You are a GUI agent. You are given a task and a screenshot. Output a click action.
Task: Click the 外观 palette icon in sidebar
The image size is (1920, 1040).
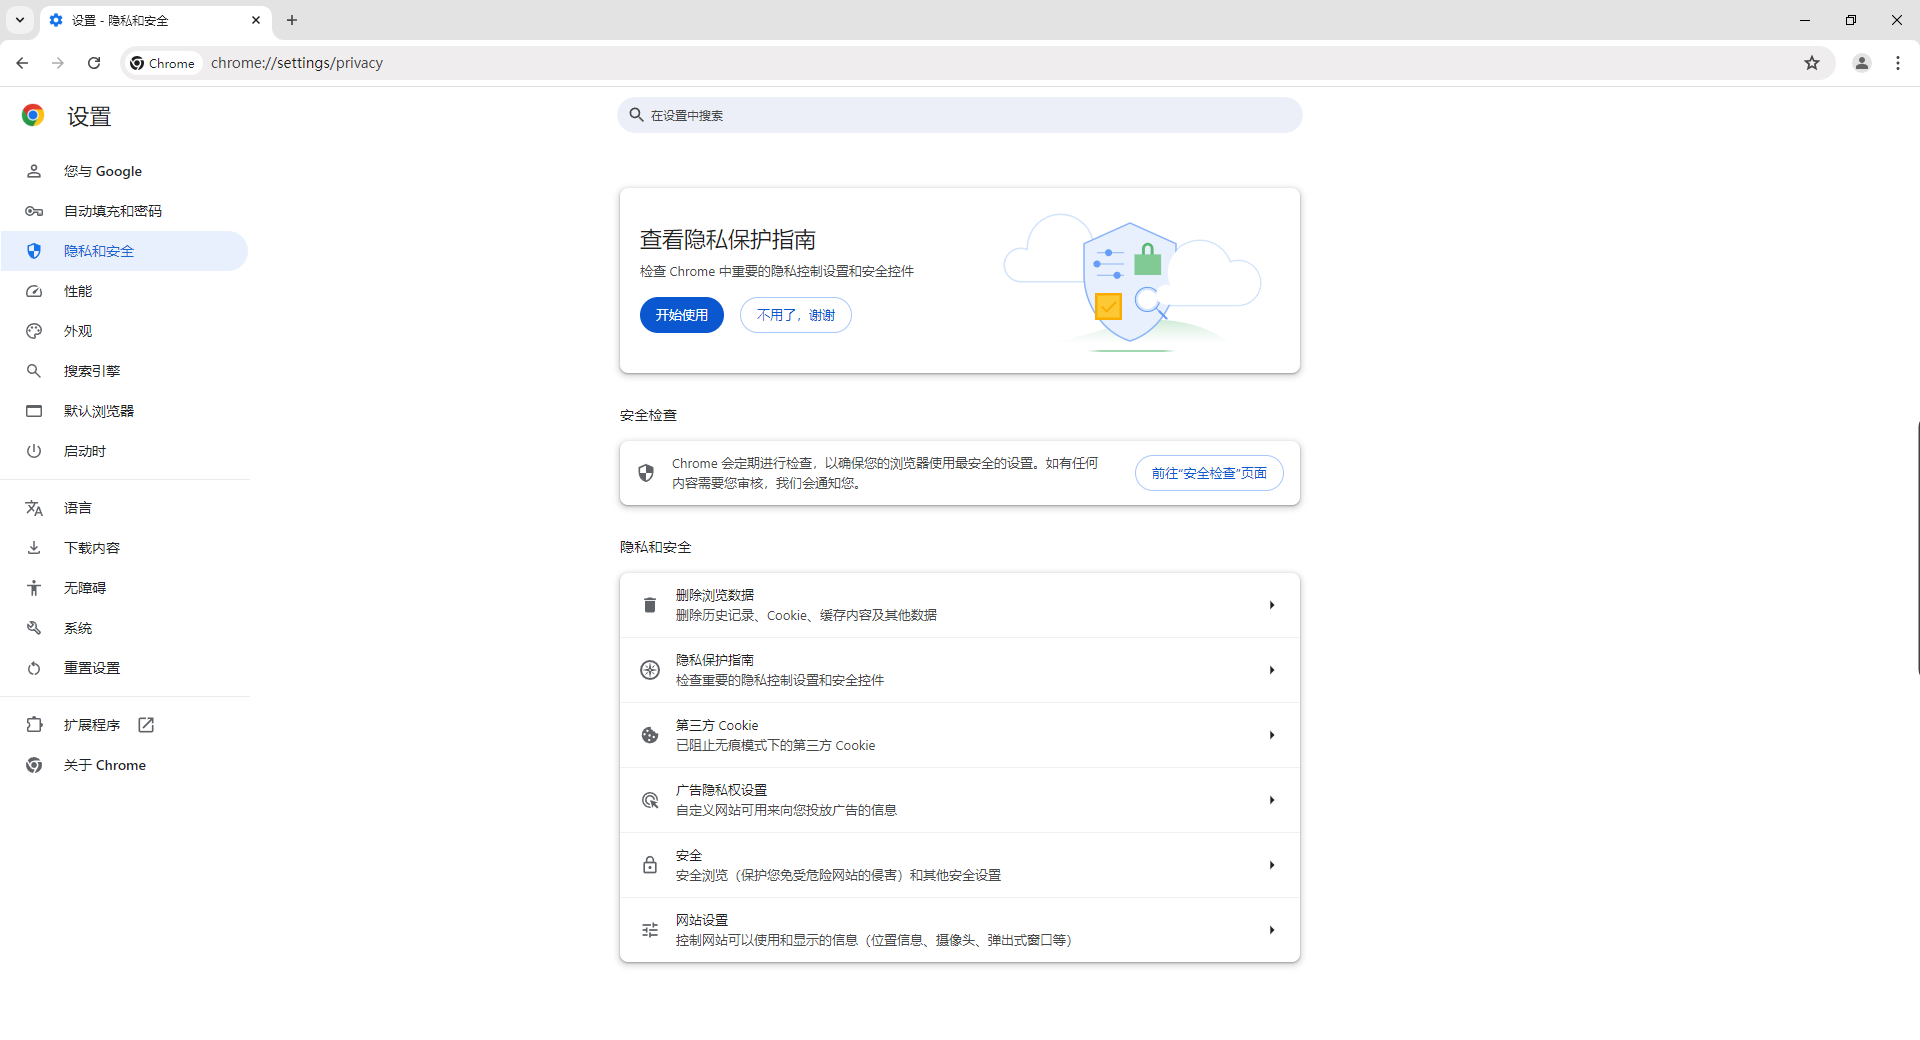click(x=34, y=331)
